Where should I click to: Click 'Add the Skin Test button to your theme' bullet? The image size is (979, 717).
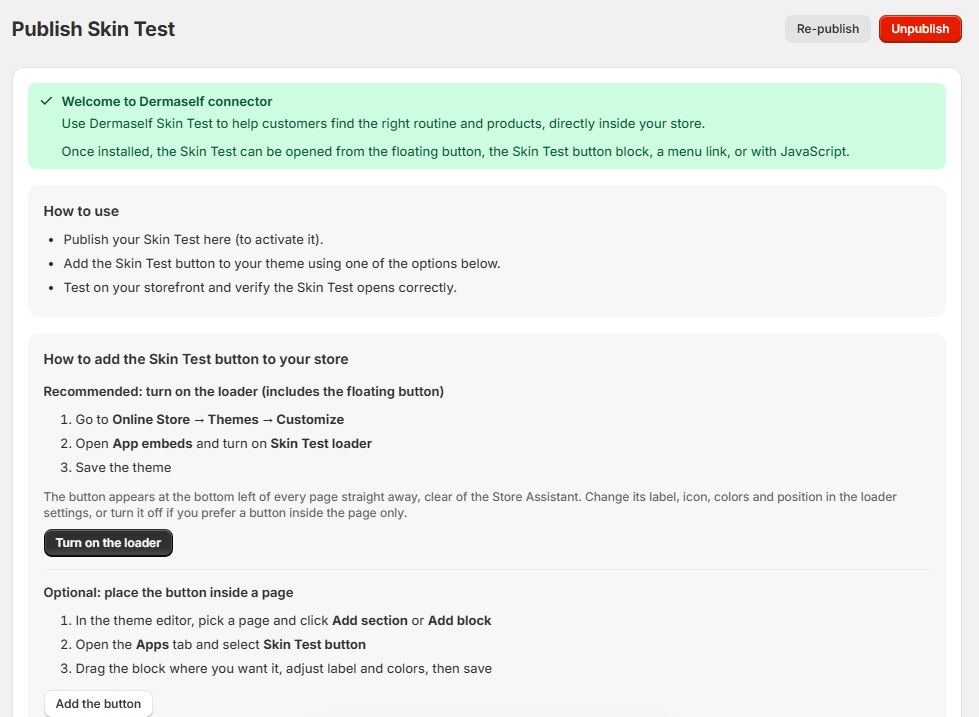click(282, 264)
